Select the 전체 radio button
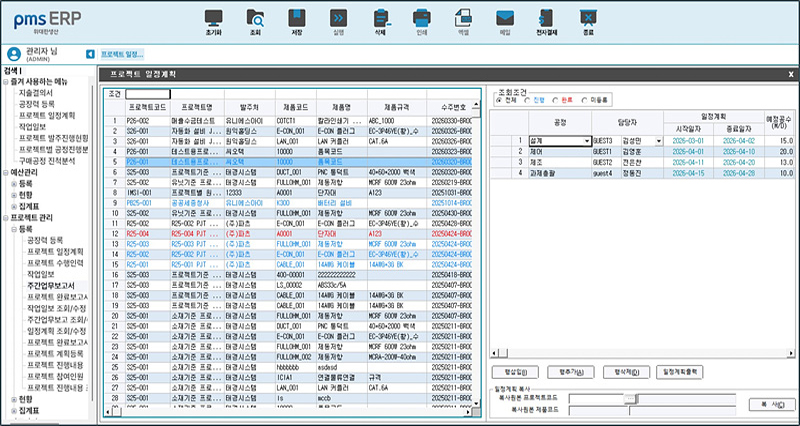The width and height of the screenshot is (800, 426). click(500, 101)
